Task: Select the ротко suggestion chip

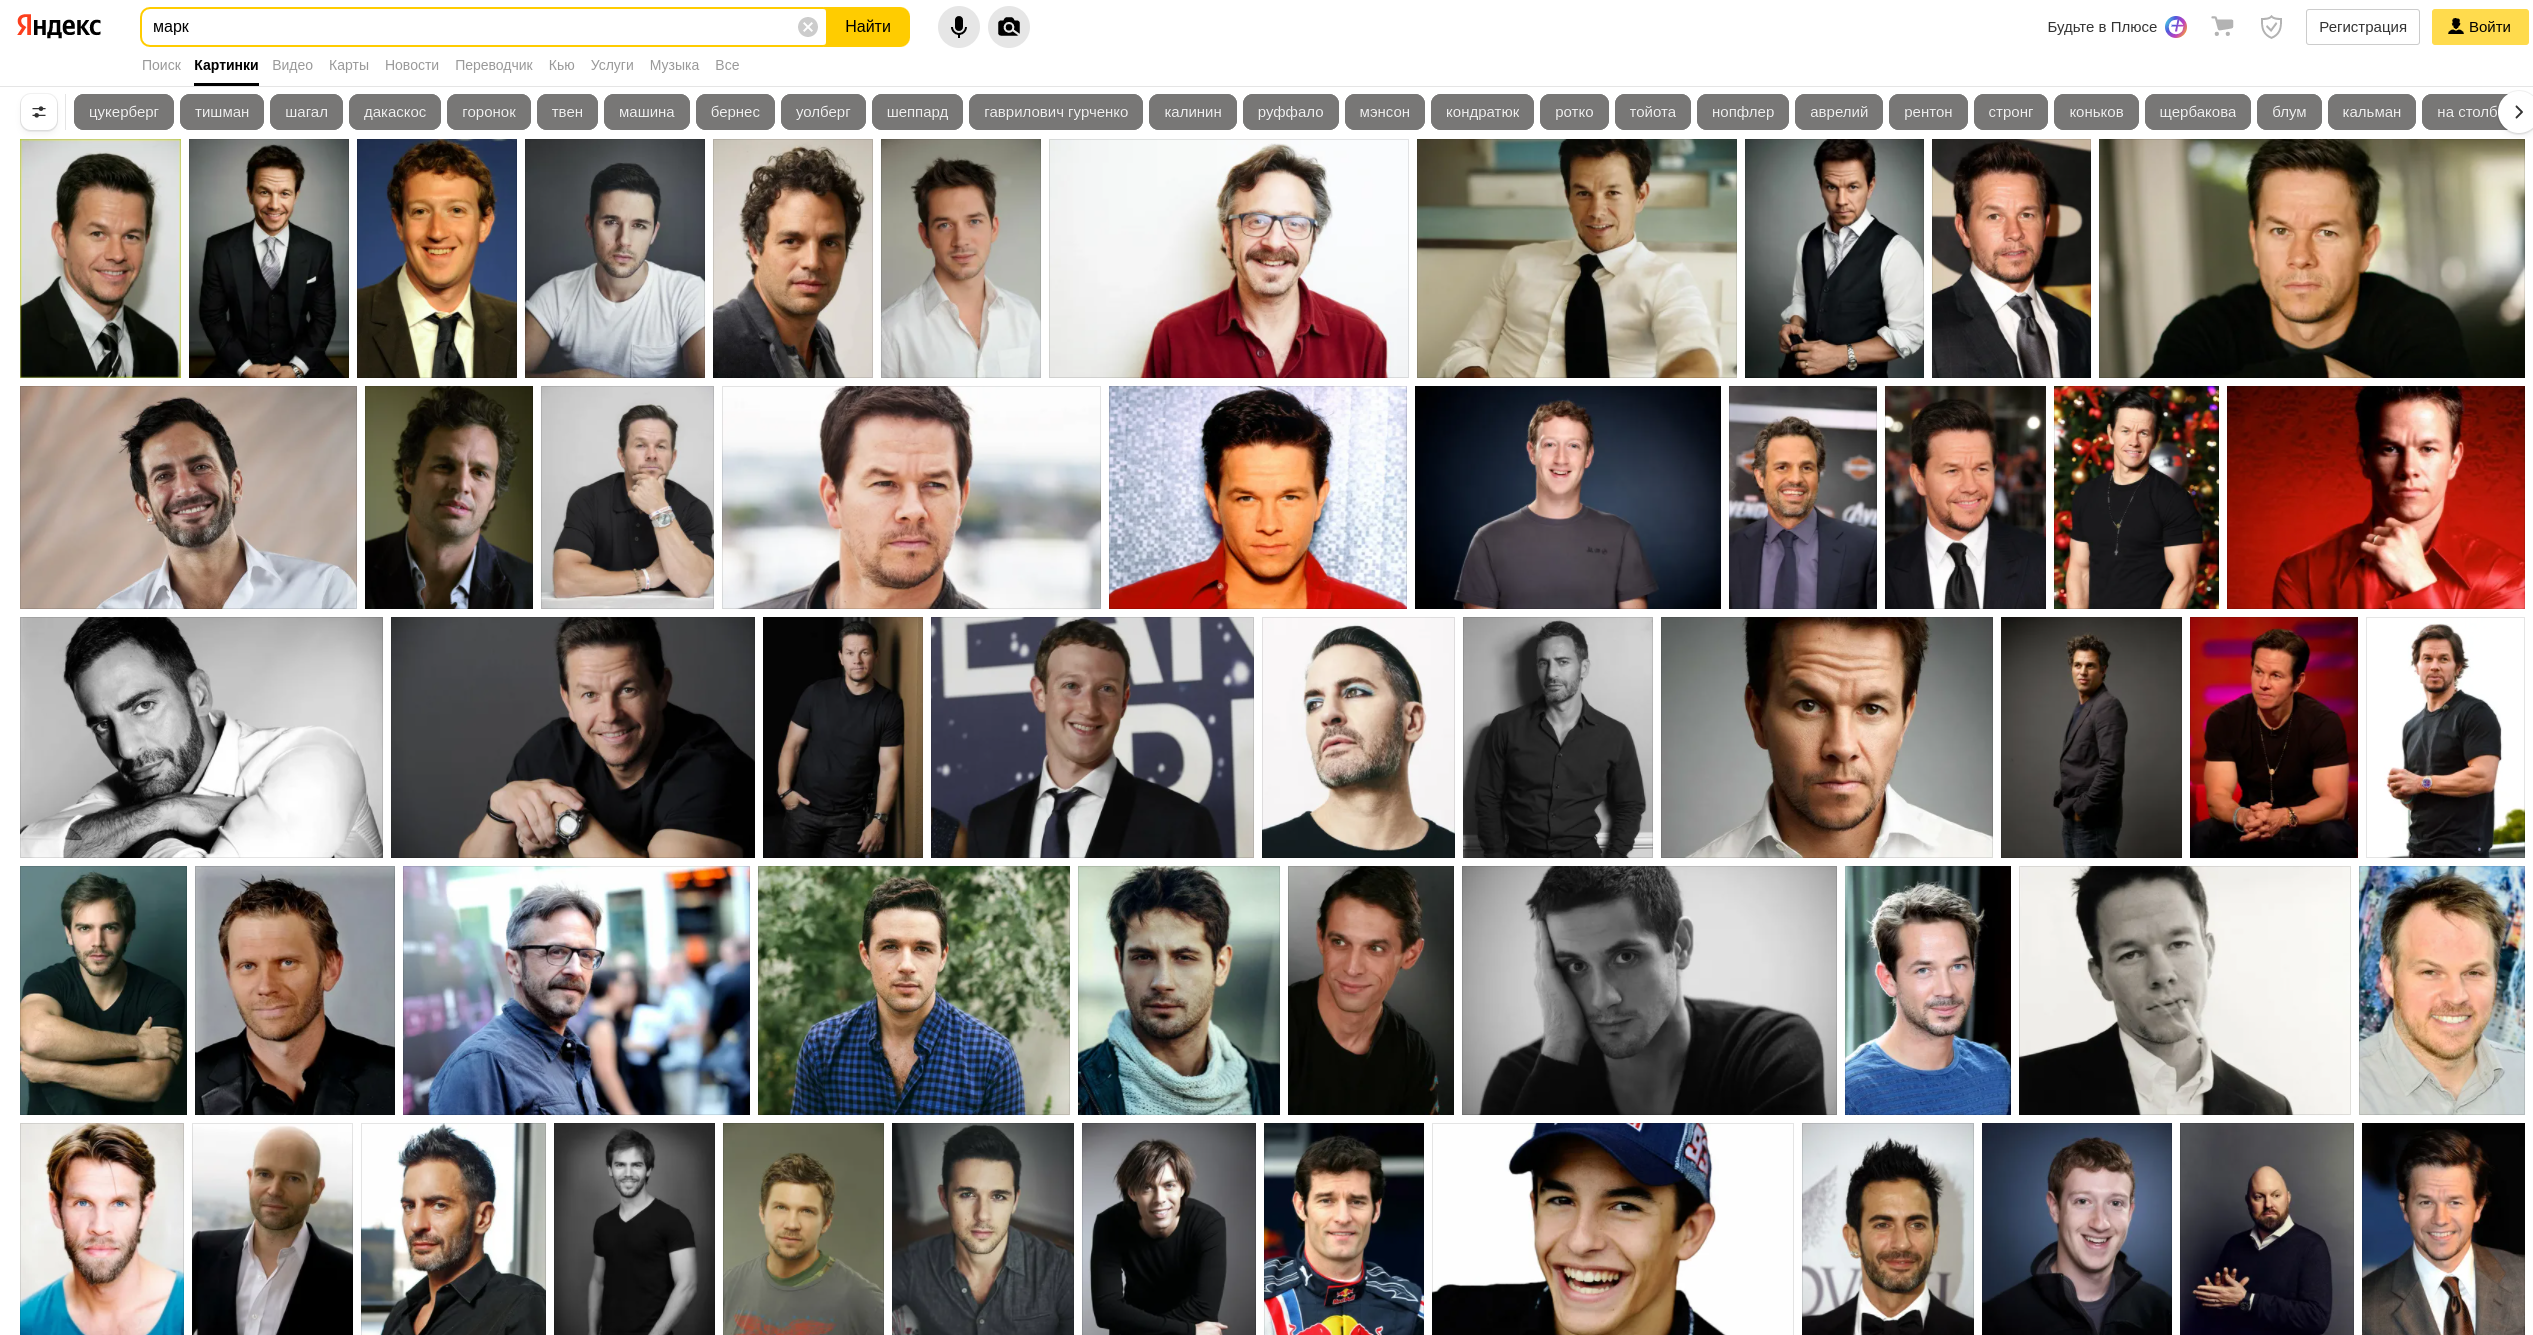Action: click(x=1574, y=112)
